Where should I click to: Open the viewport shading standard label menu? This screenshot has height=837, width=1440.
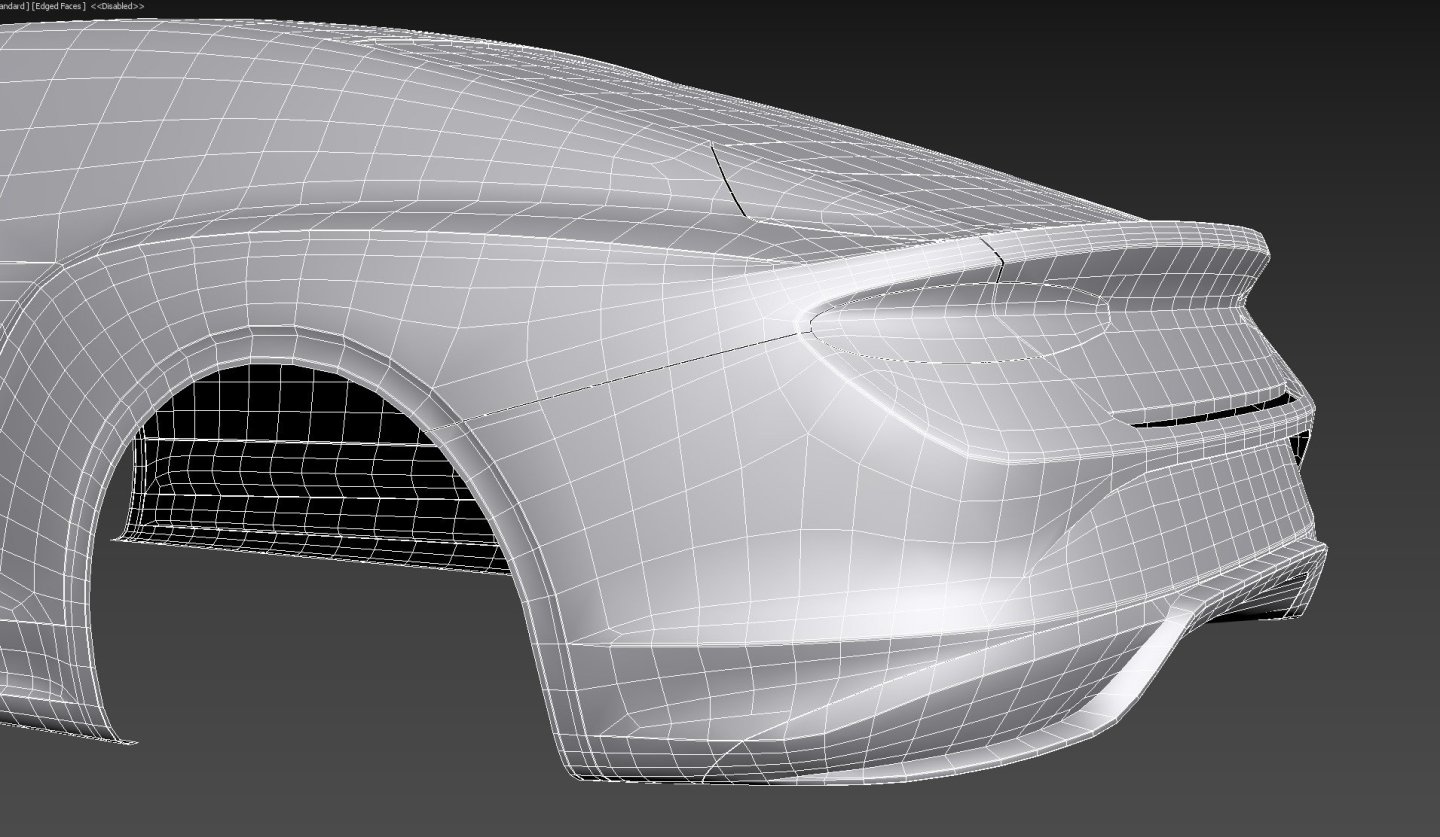click(x=15, y=5)
